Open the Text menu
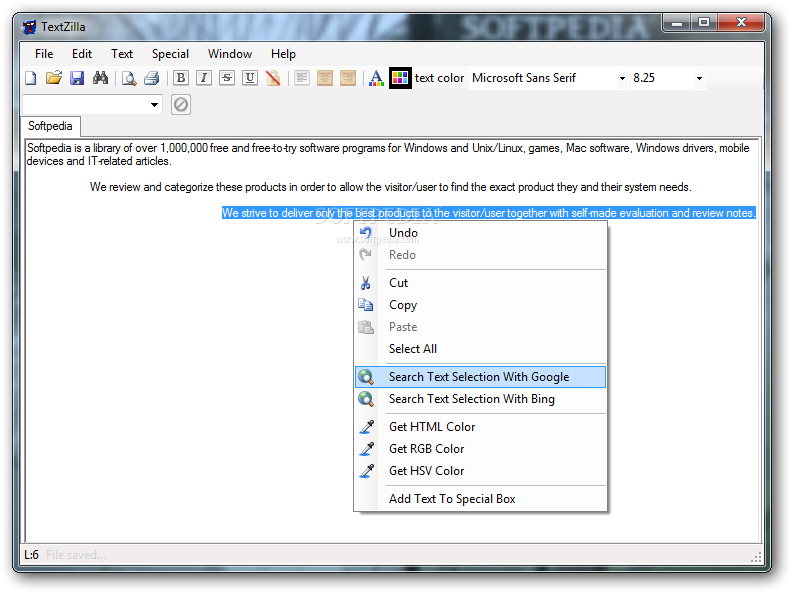The width and height of the screenshot is (792, 593). tap(122, 54)
